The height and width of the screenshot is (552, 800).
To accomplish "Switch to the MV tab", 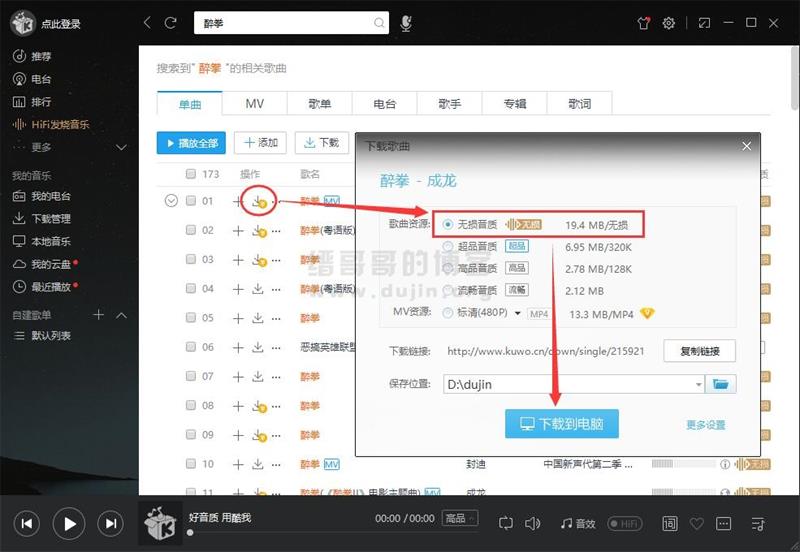I will (255, 104).
